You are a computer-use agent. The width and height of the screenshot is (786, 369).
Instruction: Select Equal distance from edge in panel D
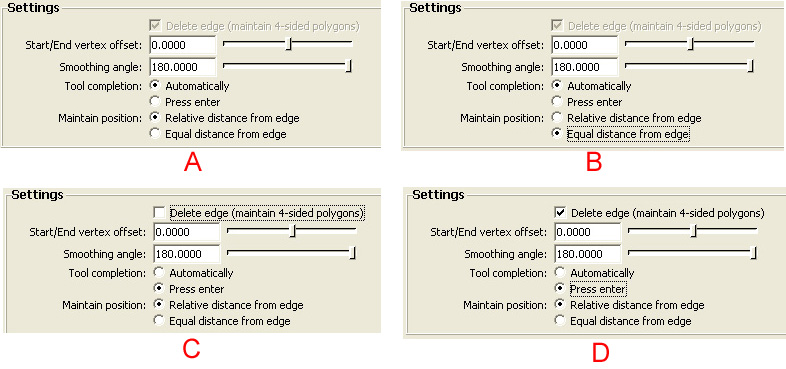561,321
